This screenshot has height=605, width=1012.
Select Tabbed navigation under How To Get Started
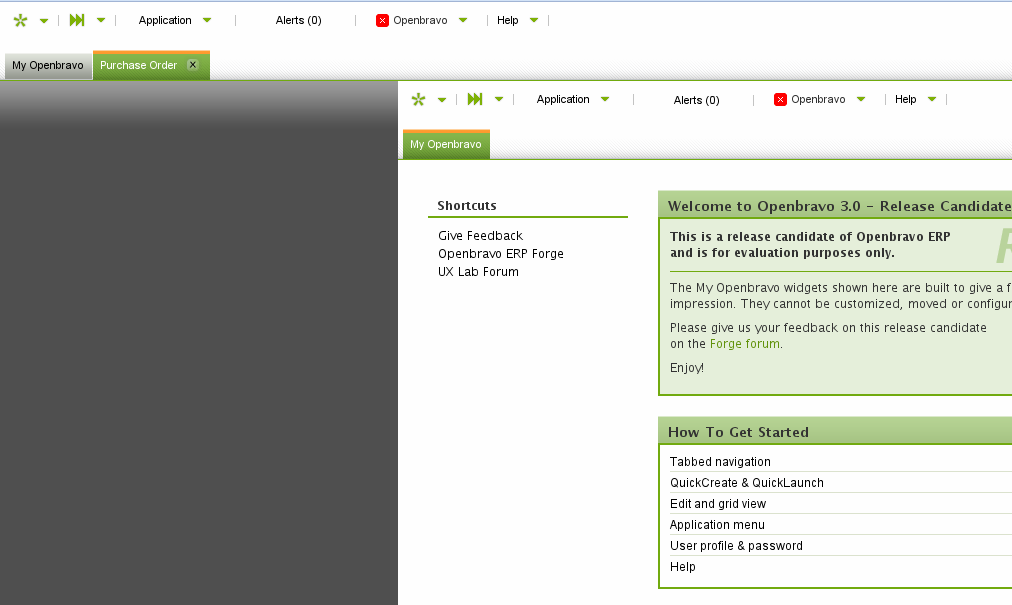coord(720,462)
